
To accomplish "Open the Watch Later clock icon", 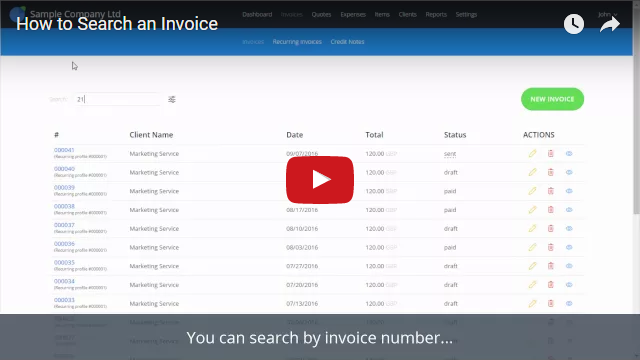I will coord(573,24).
